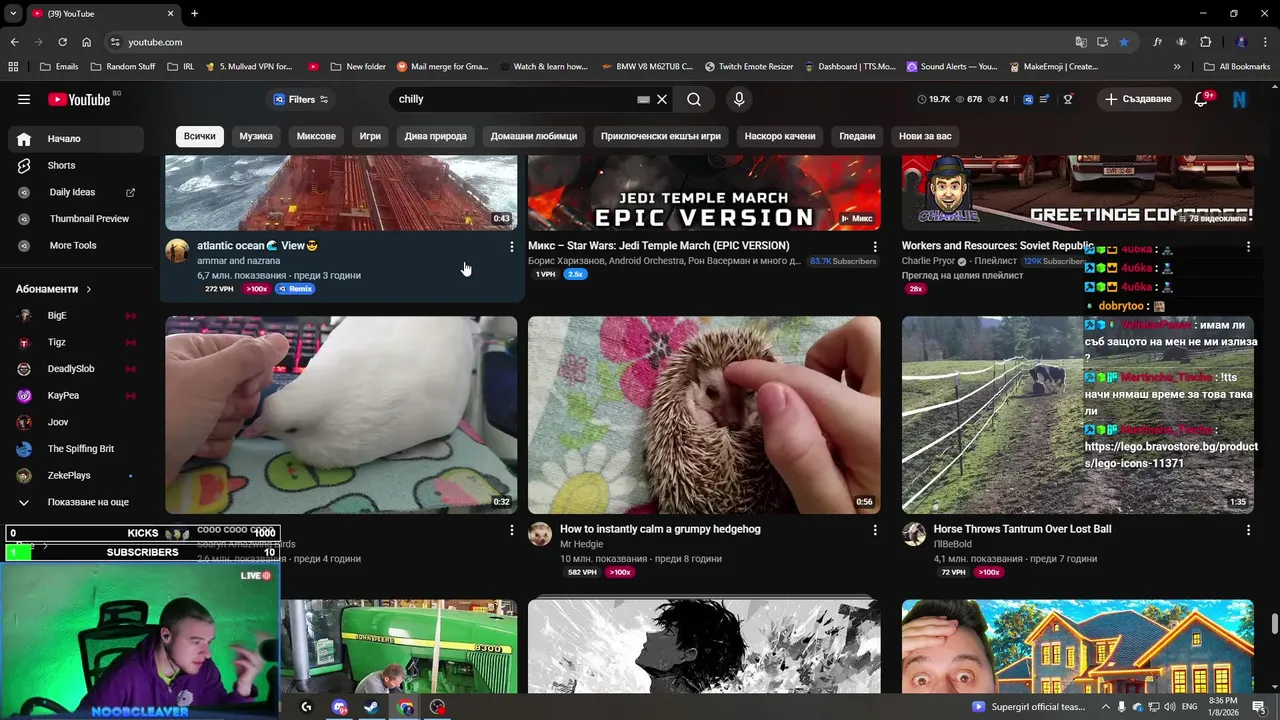Select the Наскоро качени chip
This screenshot has height=720, width=1280.
pos(780,136)
